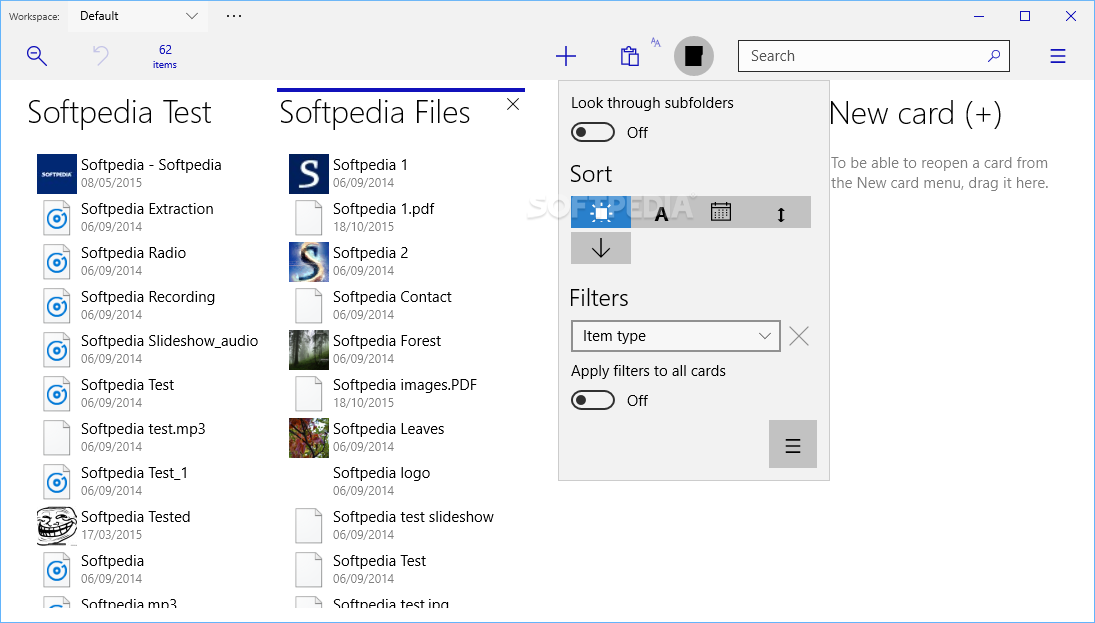The image size is (1095, 623).
Task: Click the hamburger button in popup panel
Action: pyautogui.click(x=793, y=444)
